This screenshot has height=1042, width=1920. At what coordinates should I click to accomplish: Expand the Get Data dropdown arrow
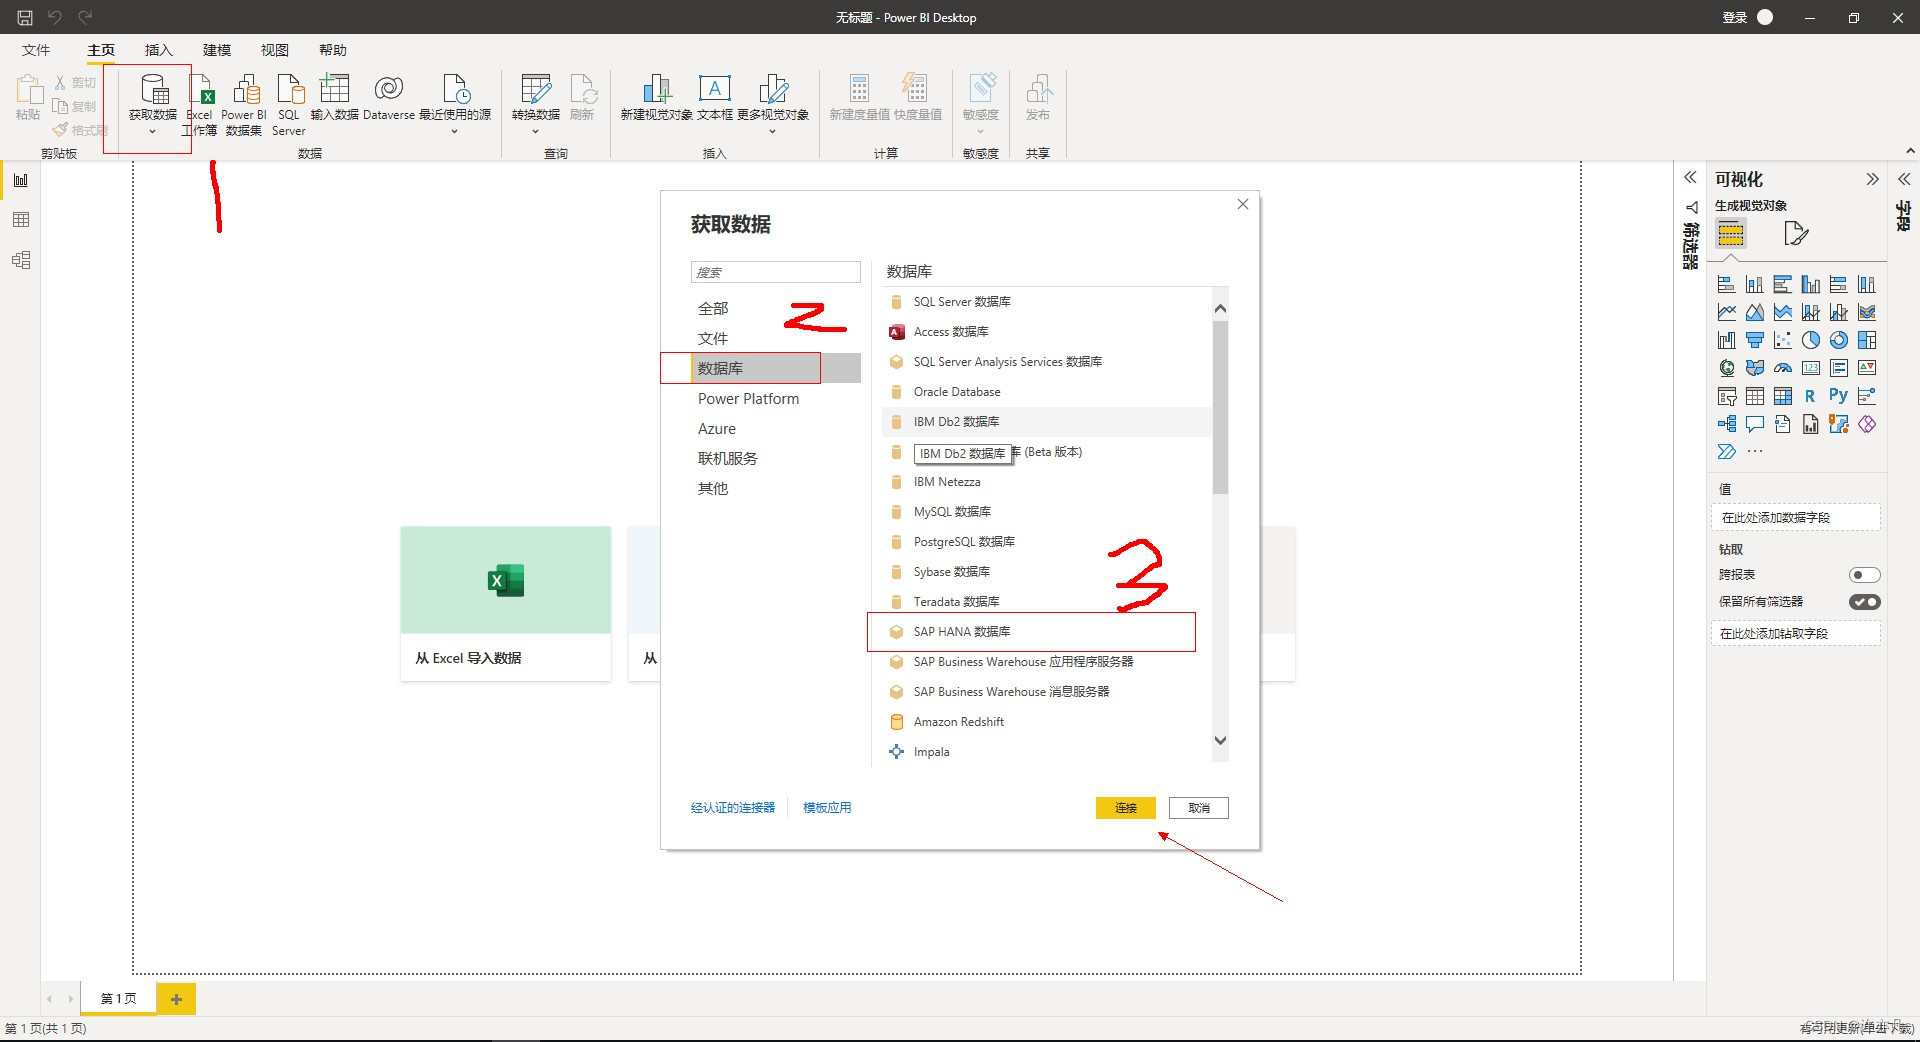pos(153,131)
